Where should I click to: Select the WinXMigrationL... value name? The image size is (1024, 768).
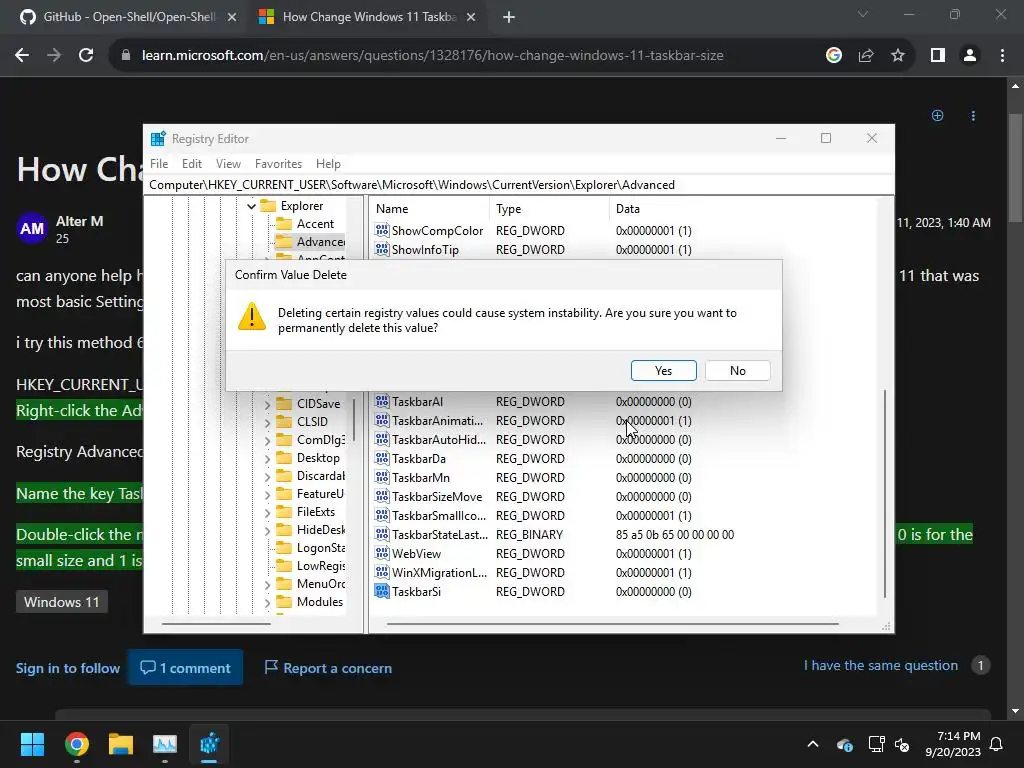click(x=440, y=572)
